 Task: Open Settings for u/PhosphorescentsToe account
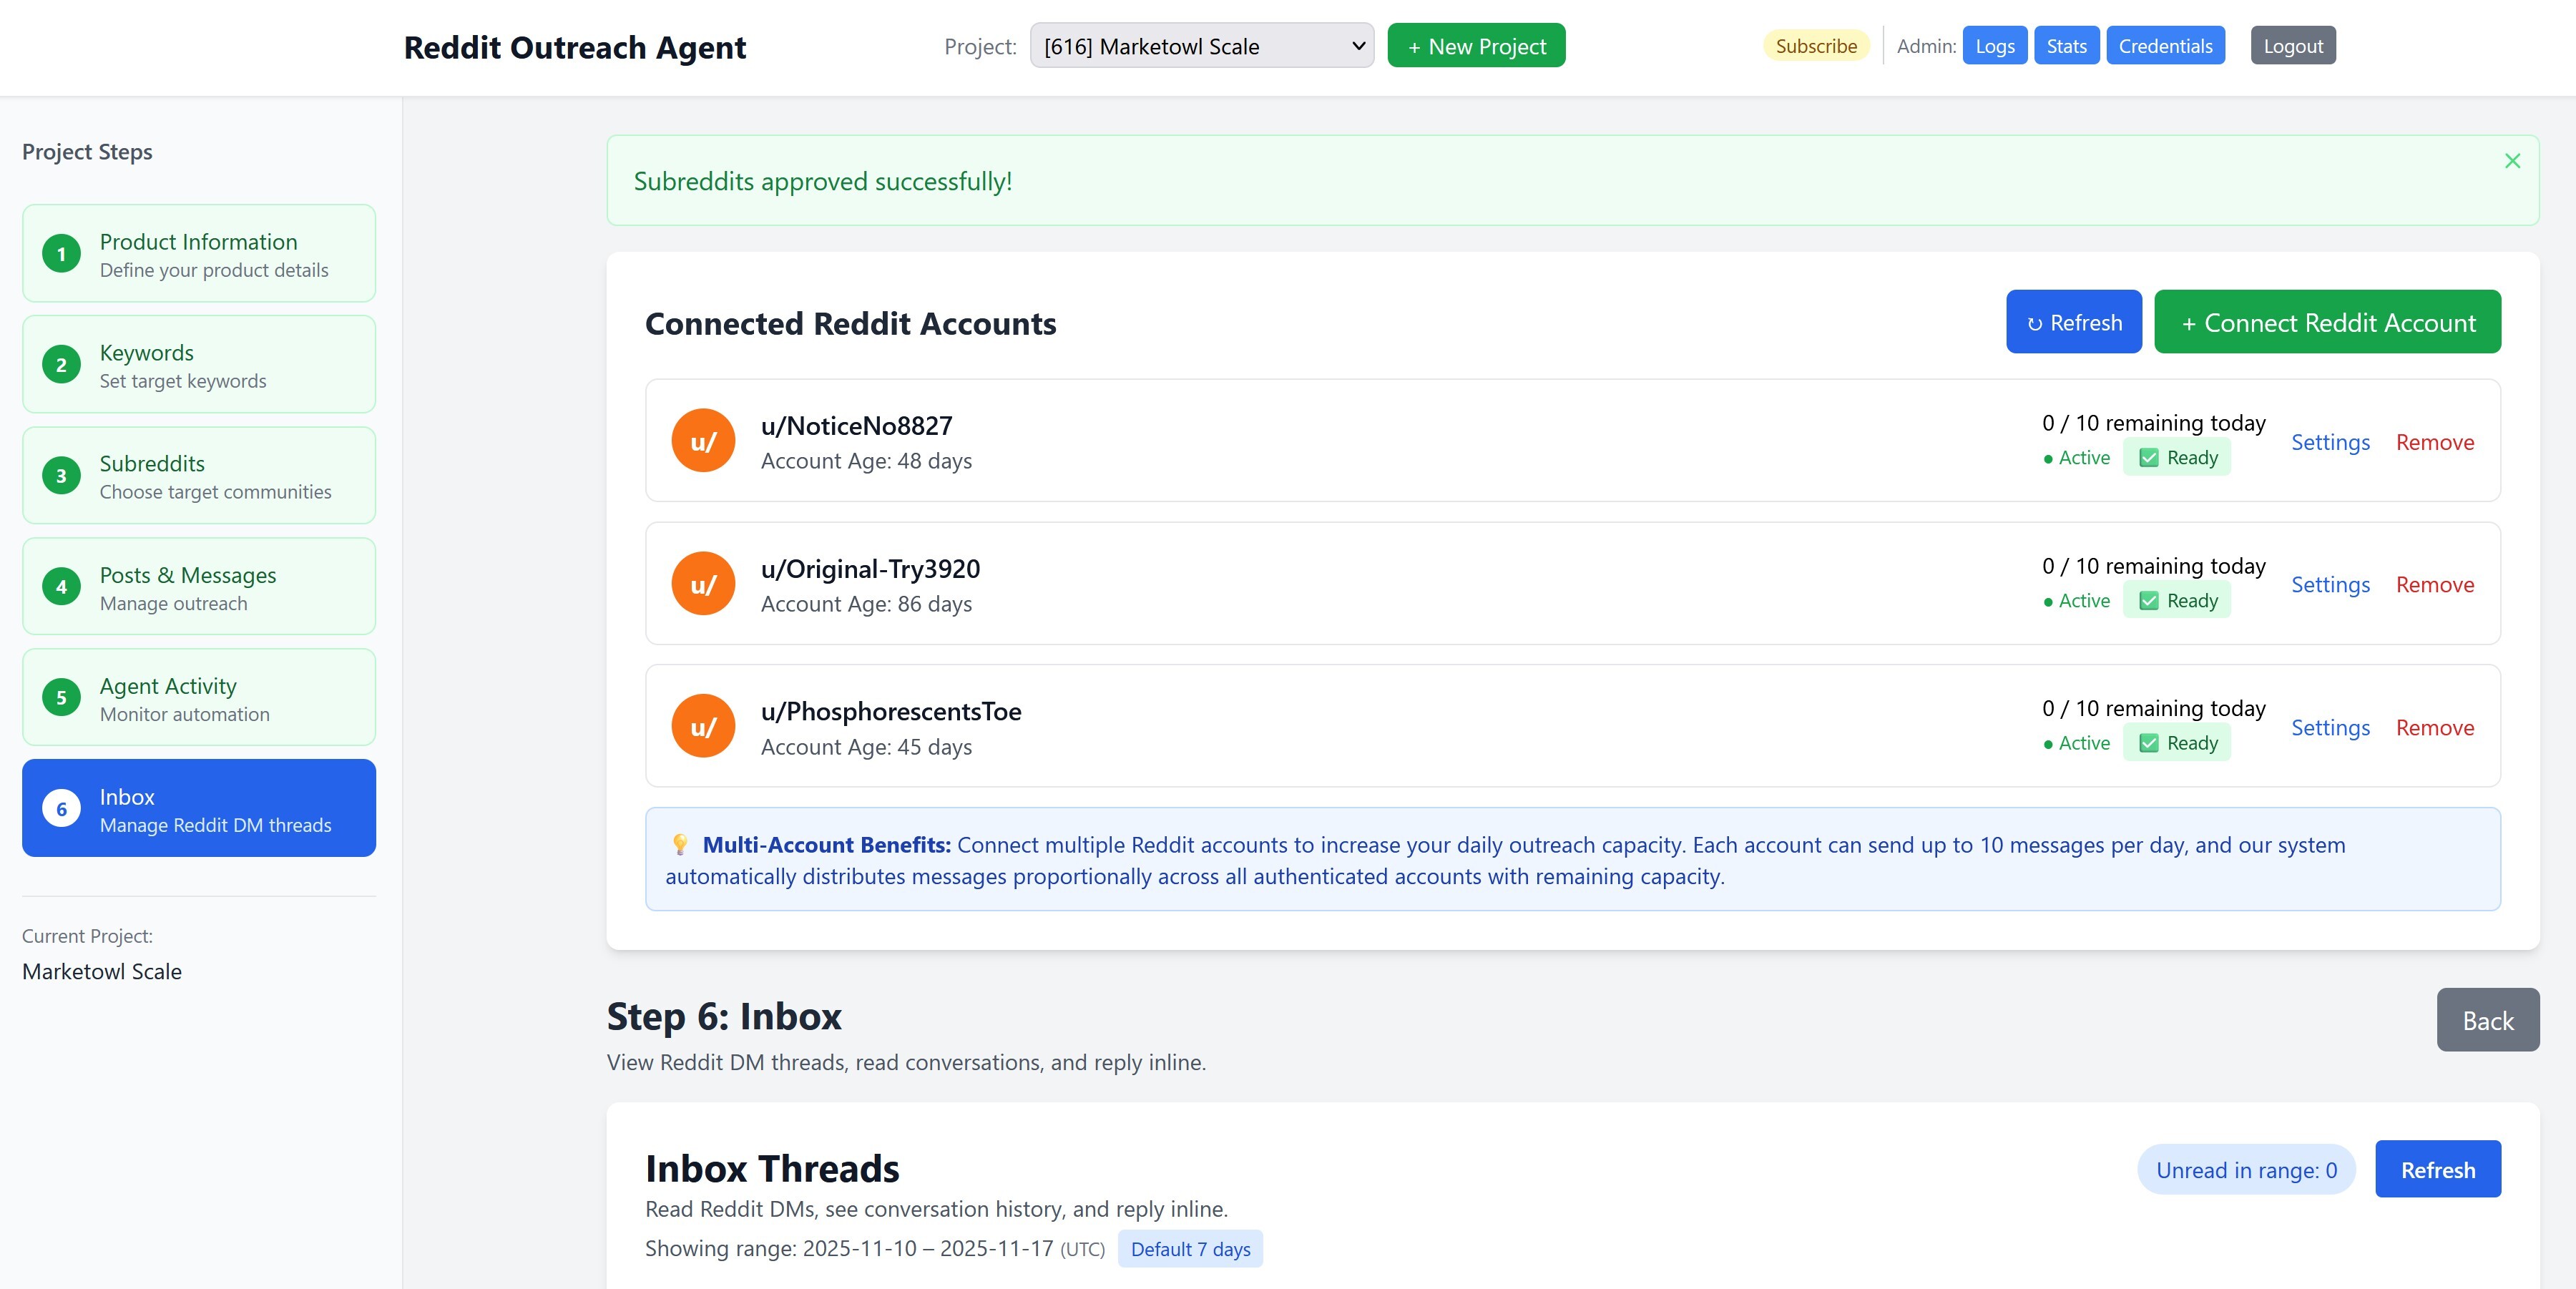coord(2330,727)
